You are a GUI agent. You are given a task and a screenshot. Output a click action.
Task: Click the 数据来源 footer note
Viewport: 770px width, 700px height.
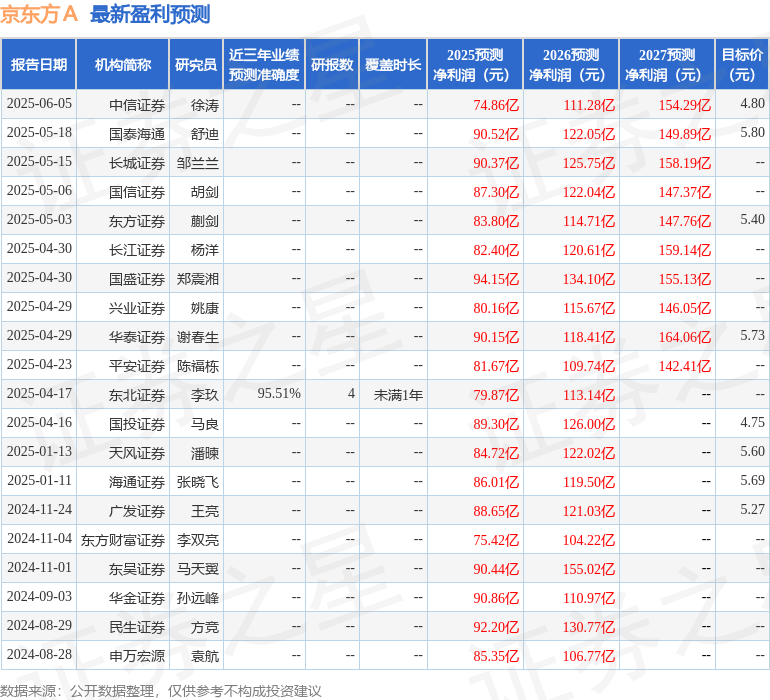[161, 691]
